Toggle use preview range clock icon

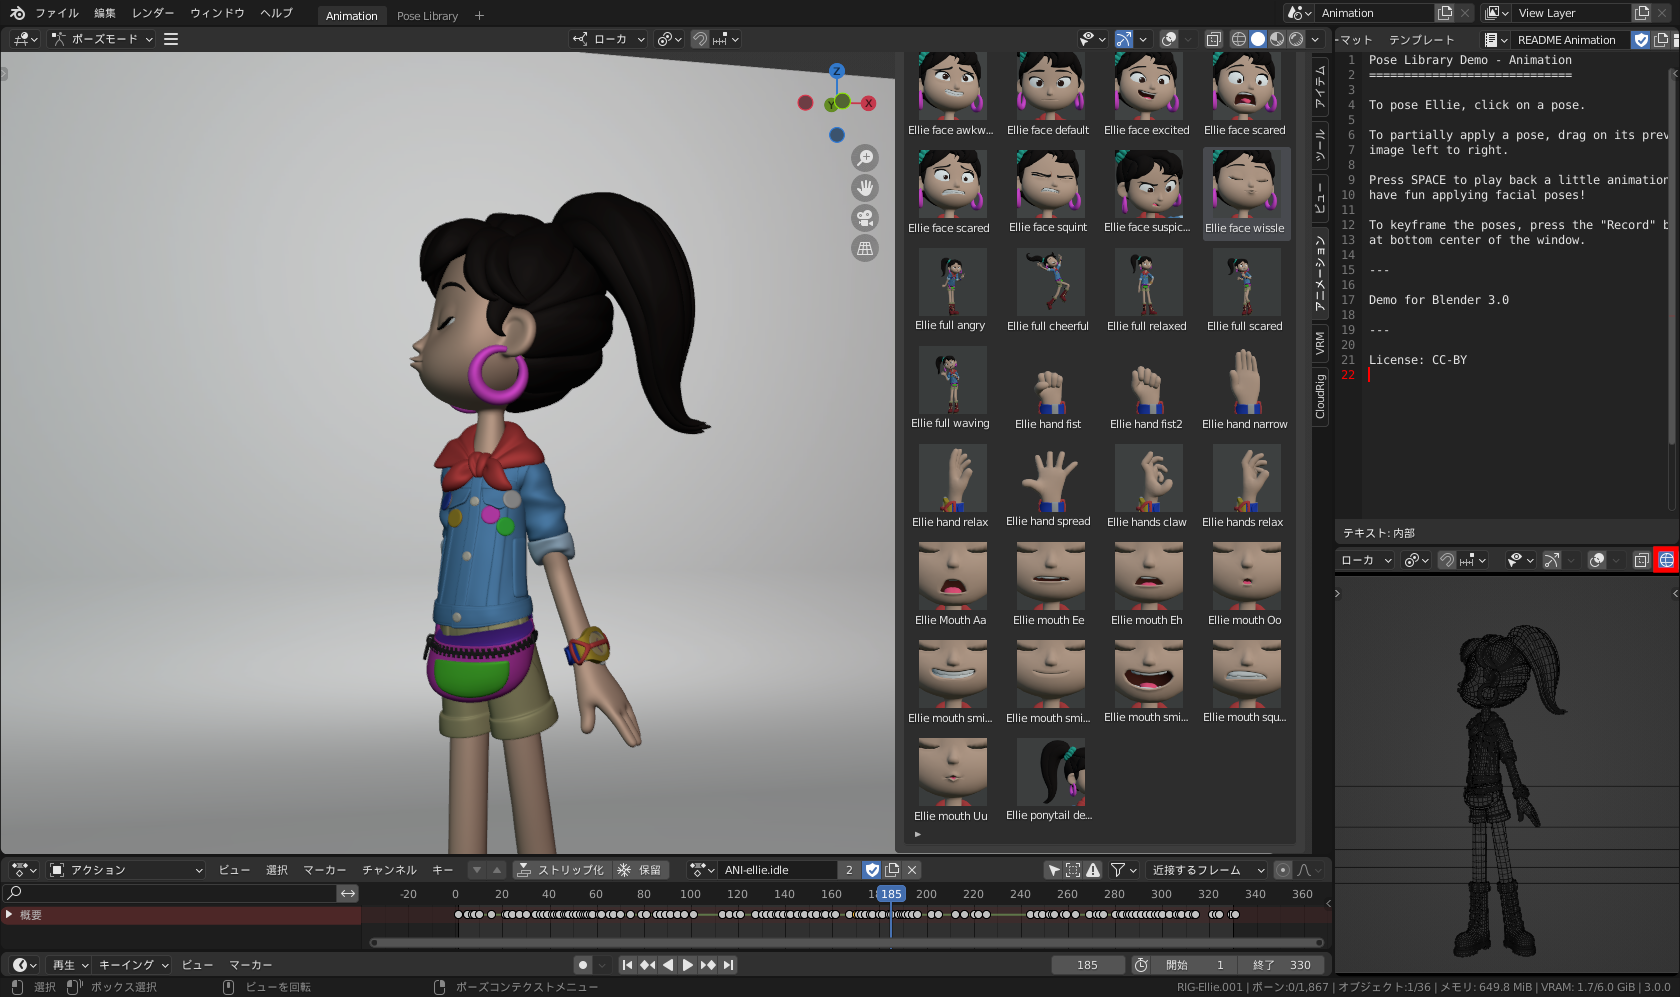point(1141,965)
